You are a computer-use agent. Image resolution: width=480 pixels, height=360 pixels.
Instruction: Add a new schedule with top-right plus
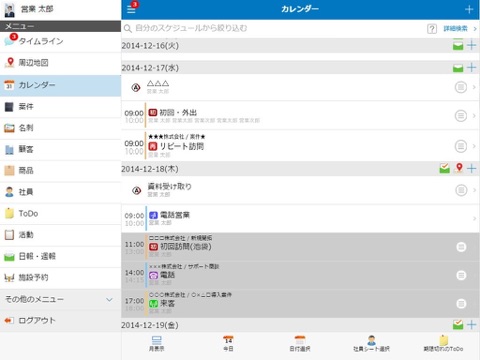[469, 9]
